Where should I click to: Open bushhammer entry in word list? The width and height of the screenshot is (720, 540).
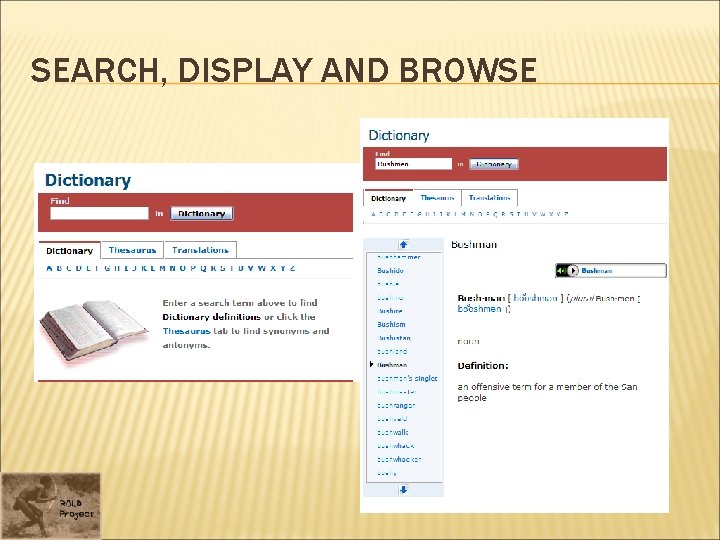(x=399, y=257)
